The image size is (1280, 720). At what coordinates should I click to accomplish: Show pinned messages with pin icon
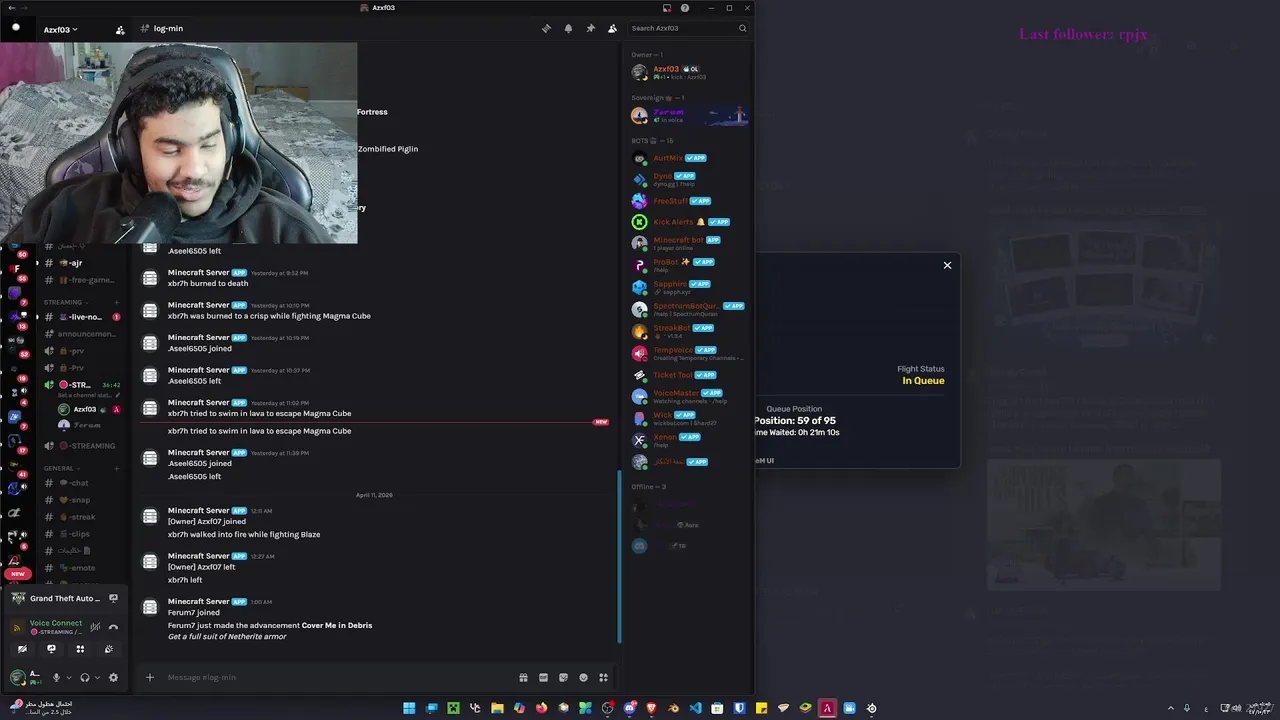pos(590,28)
